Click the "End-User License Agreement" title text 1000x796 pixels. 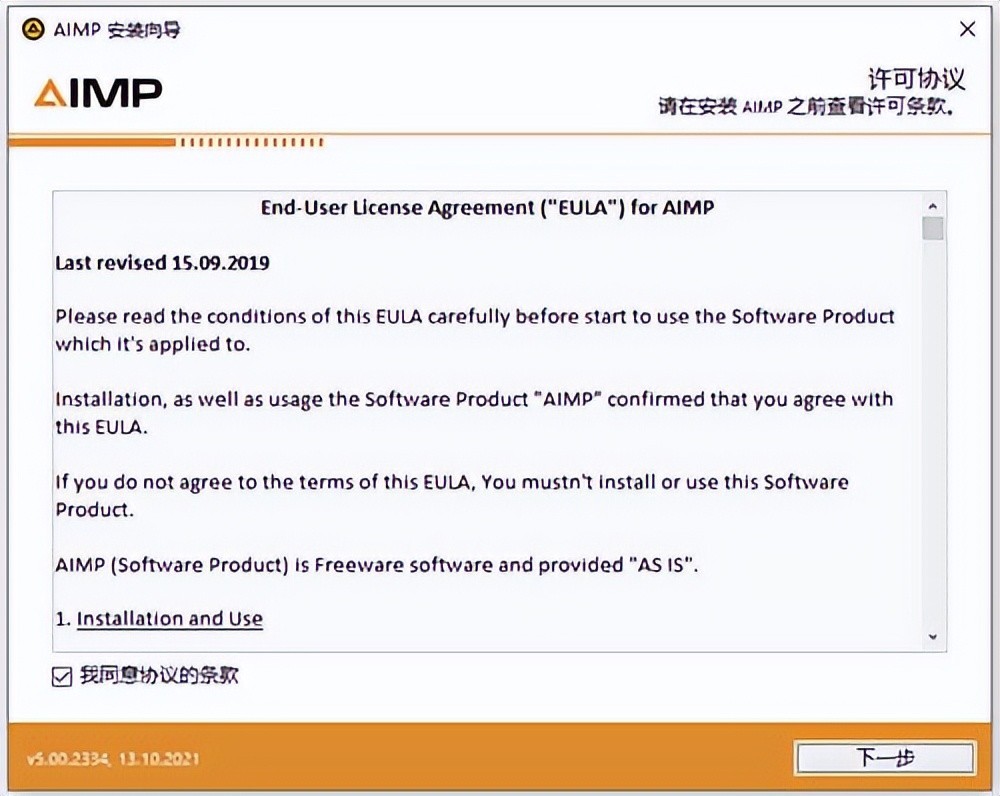coord(487,208)
